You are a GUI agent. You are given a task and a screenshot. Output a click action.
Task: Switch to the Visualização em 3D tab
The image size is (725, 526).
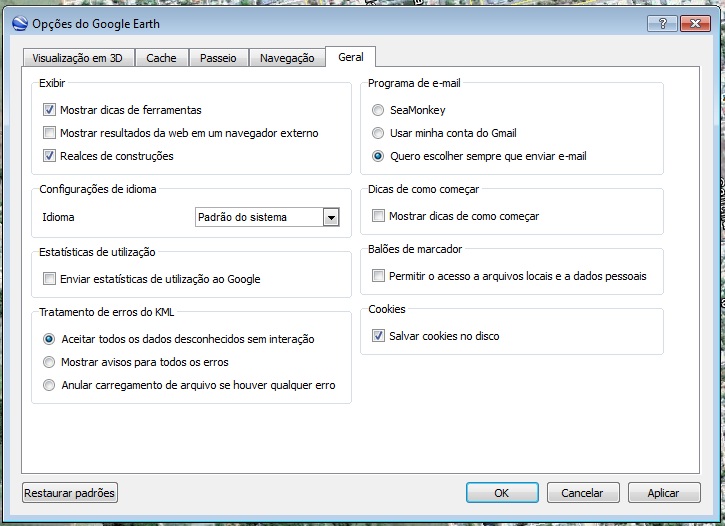78,58
